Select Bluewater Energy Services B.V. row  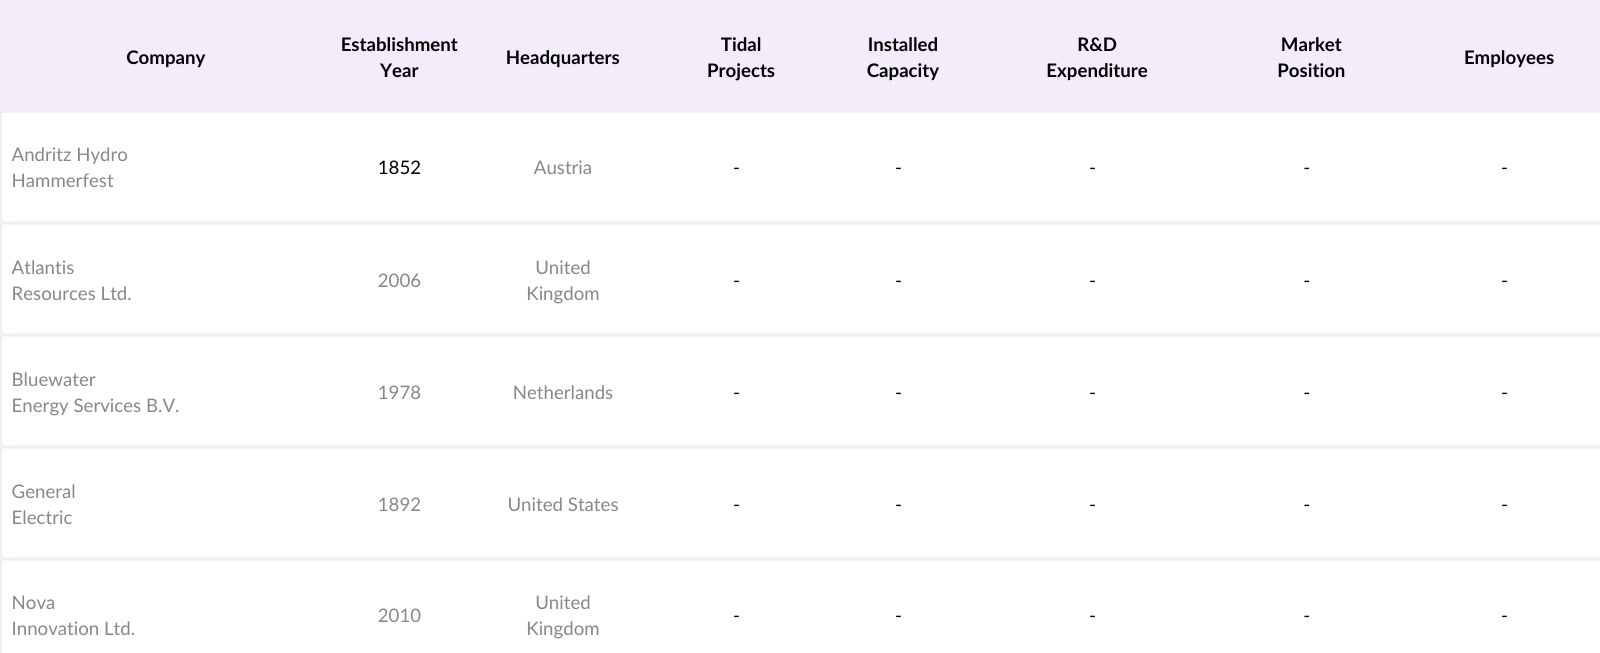[x=95, y=393]
